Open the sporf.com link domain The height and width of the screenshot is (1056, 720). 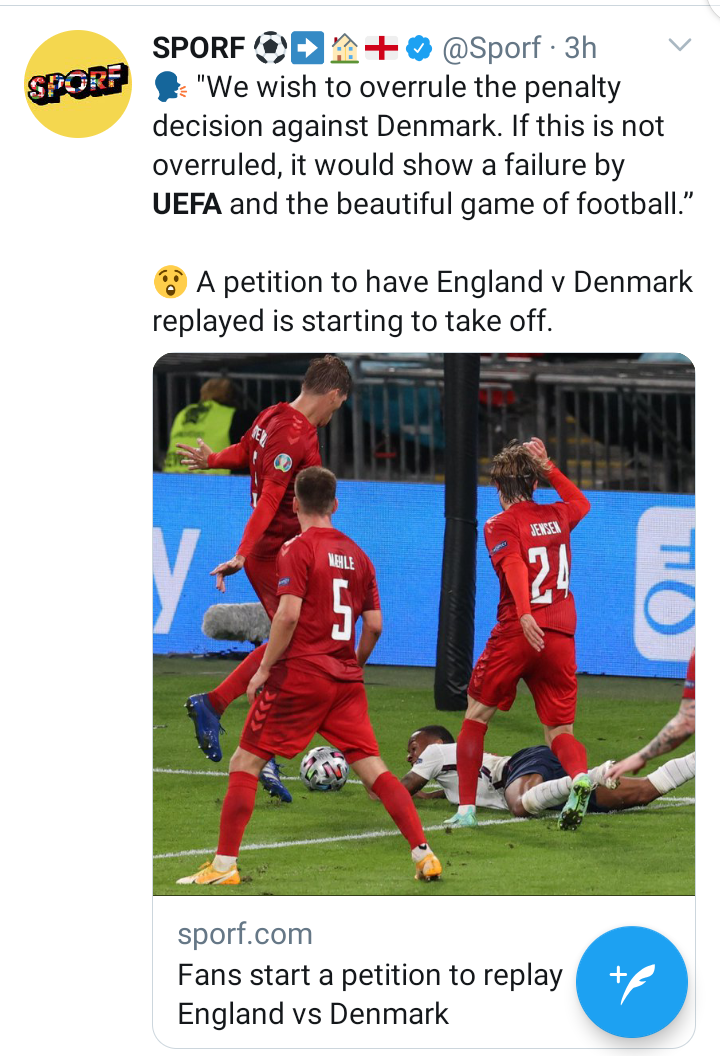245,934
